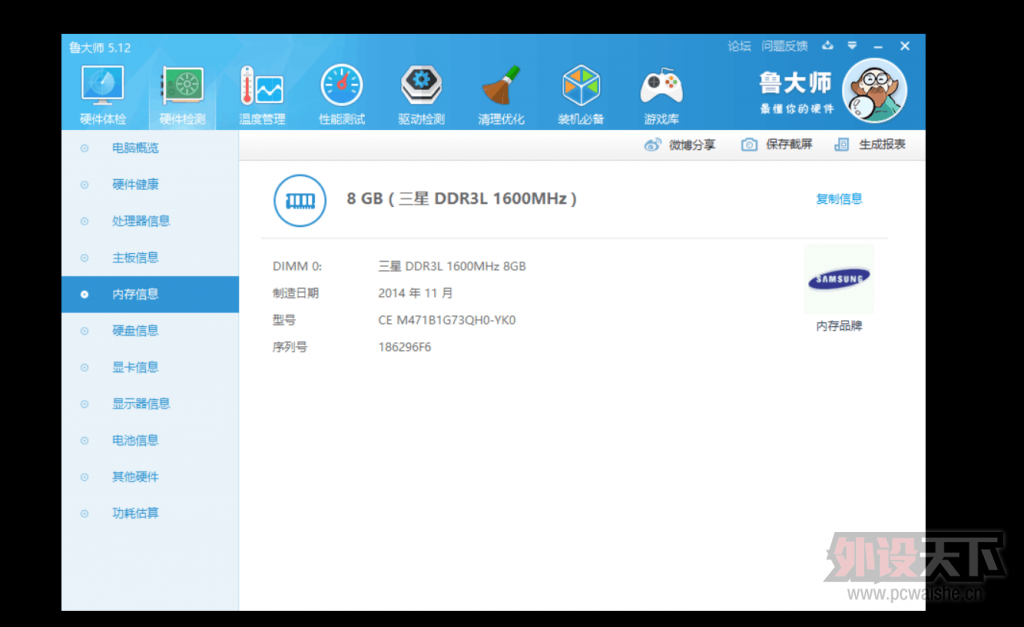Viewport: 1024px width, 627px height.
Task: Open 温度管理 temperature management icon
Action: [262, 95]
